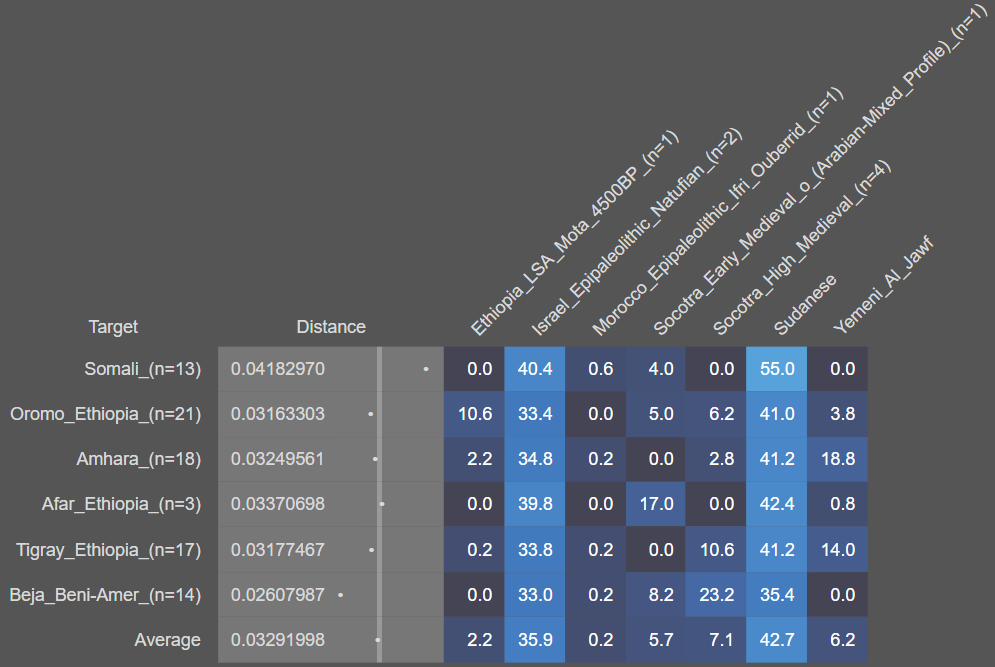995x667 pixels.
Task: Click the Somali_(n=13) target row label
Action: point(142,369)
